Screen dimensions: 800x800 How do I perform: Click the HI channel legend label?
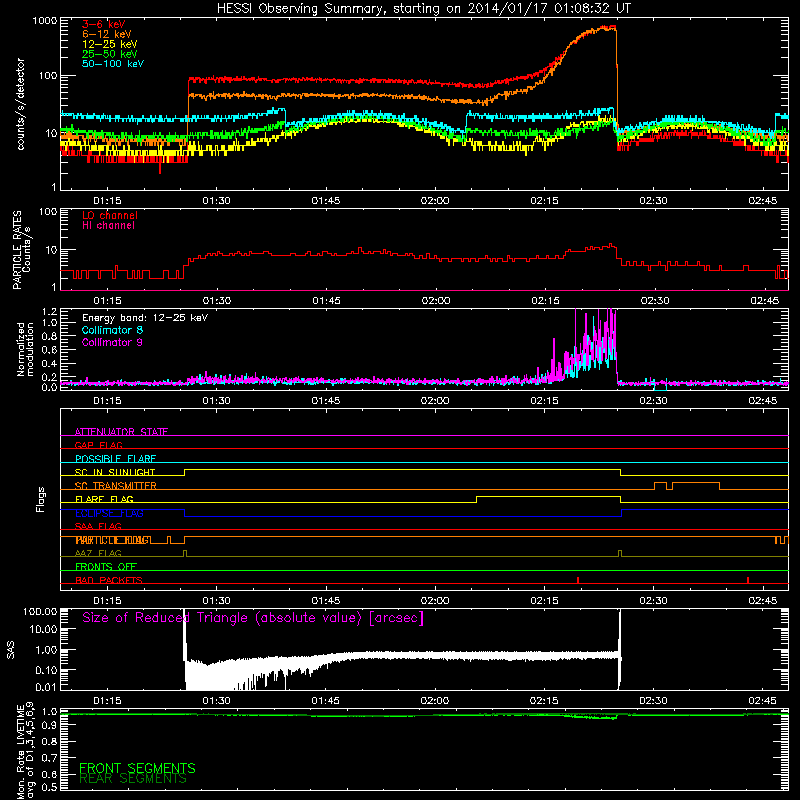click(108, 226)
